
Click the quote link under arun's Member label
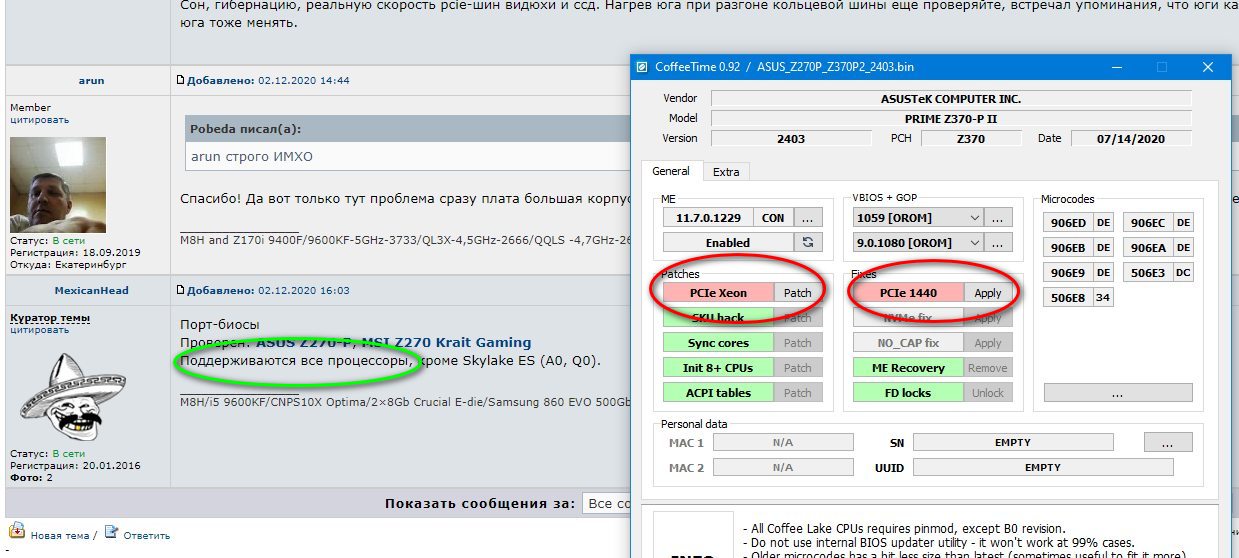[40, 119]
